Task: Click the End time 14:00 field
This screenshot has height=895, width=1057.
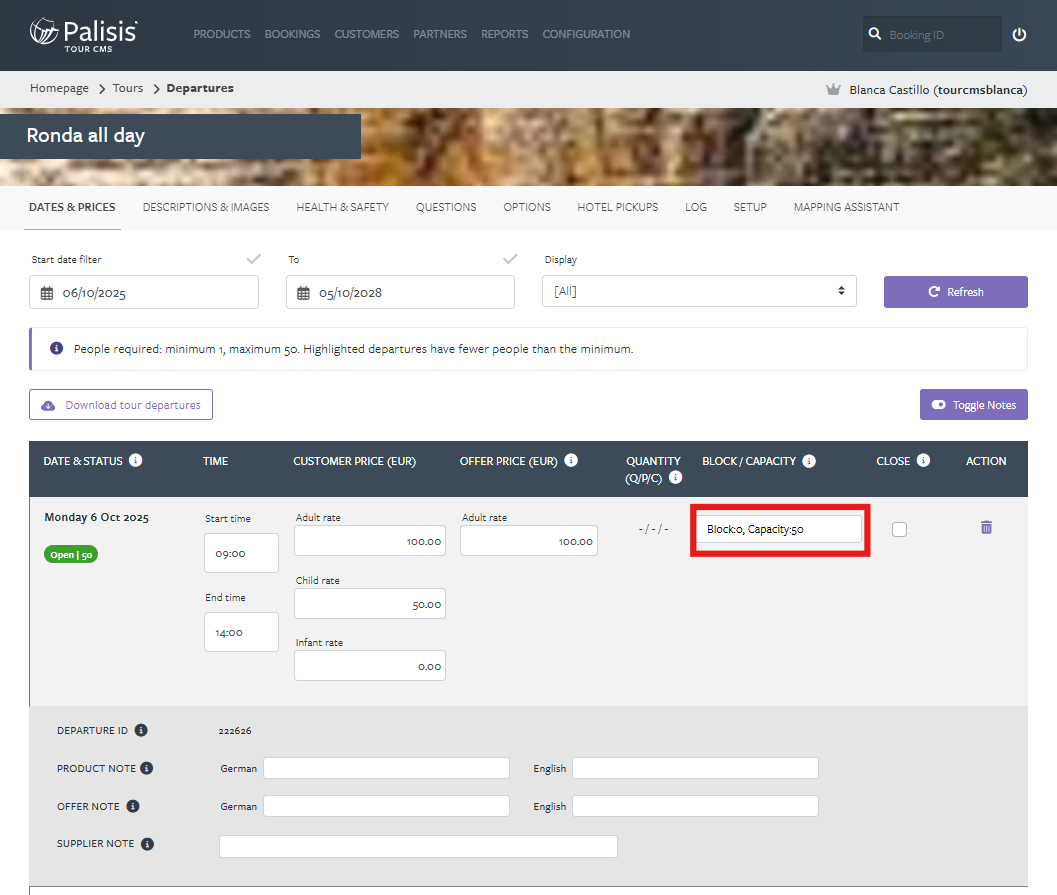Action: (241, 632)
